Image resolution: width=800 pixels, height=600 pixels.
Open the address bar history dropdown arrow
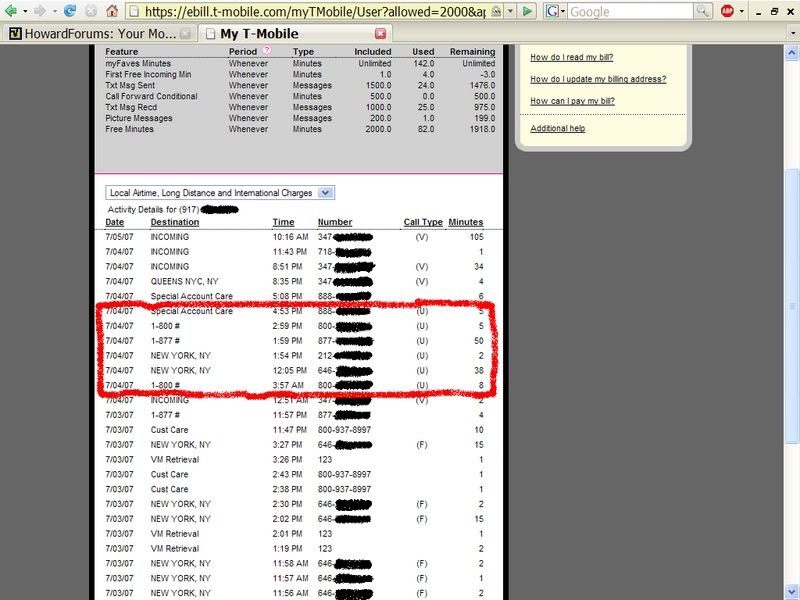511,11
